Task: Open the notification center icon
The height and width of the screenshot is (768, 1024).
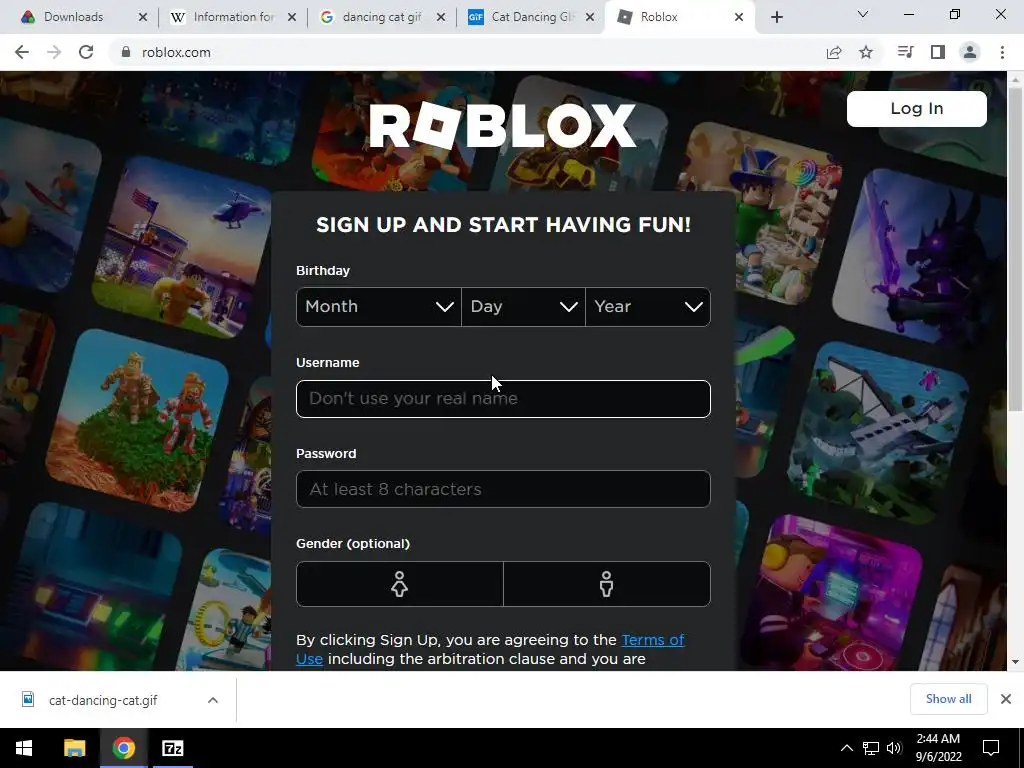Action: (991, 748)
